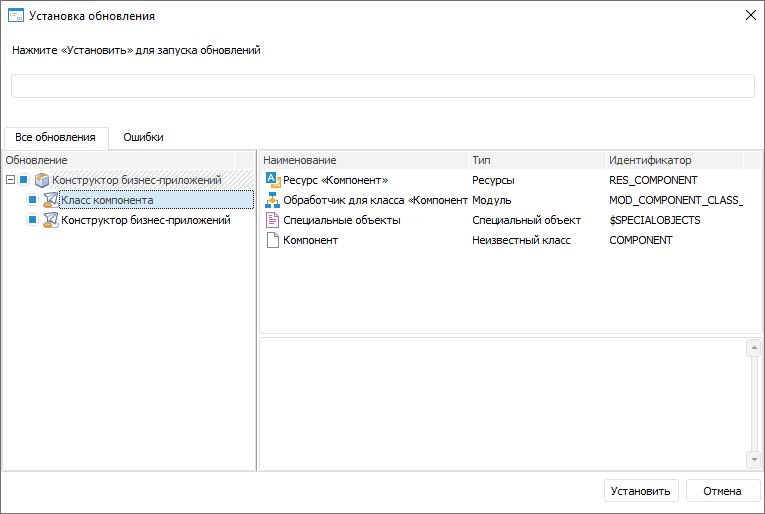The height and width of the screenshot is (514, 765).
Task: Click the «Отмена» button
Action: point(722,491)
